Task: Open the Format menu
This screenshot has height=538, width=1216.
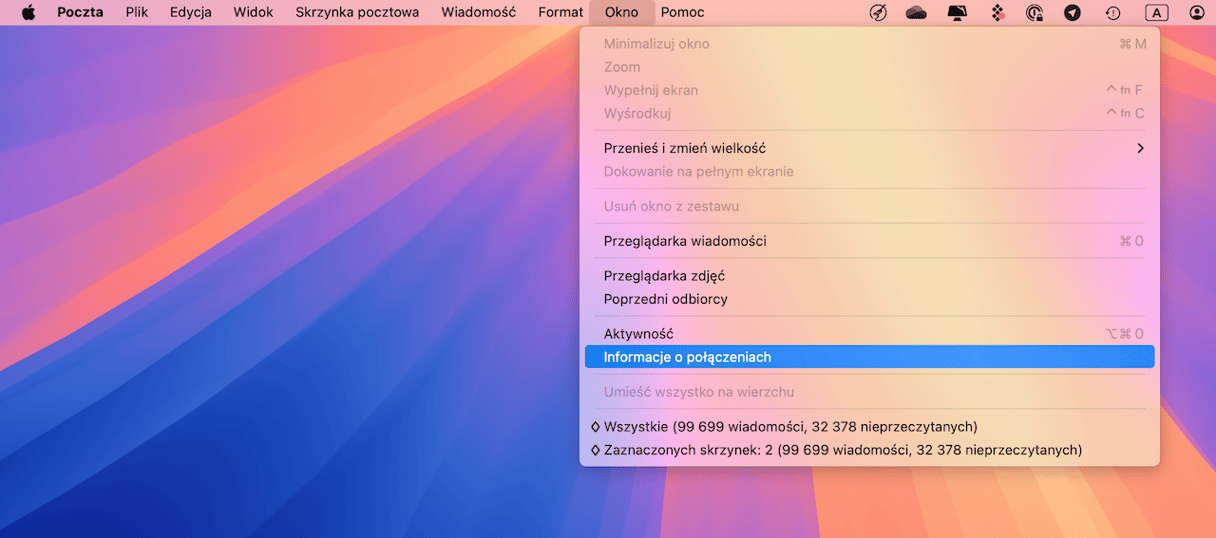Action: [x=560, y=12]
